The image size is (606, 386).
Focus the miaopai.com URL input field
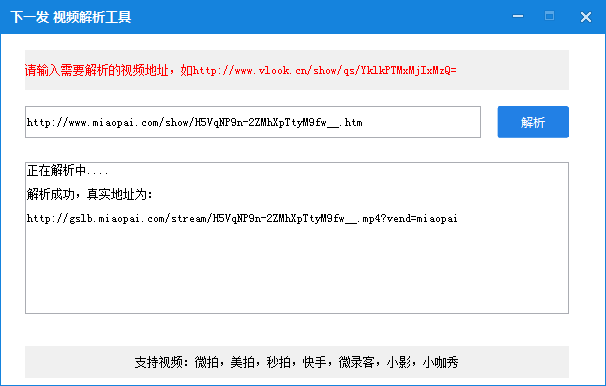(x=253, y=122)
